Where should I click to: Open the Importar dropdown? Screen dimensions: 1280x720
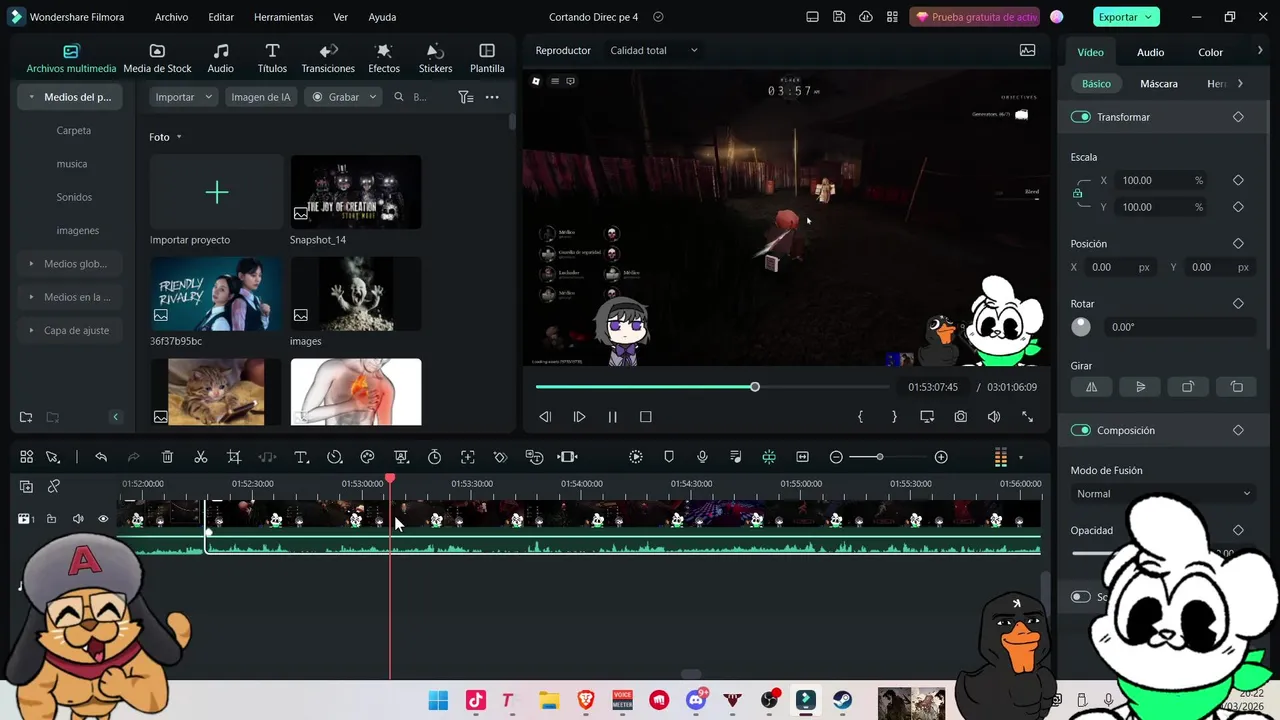(x=183, y=97)
